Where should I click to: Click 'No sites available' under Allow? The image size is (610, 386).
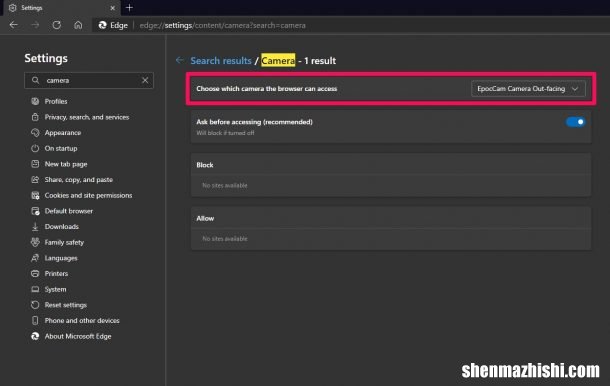tap(225, 239)
